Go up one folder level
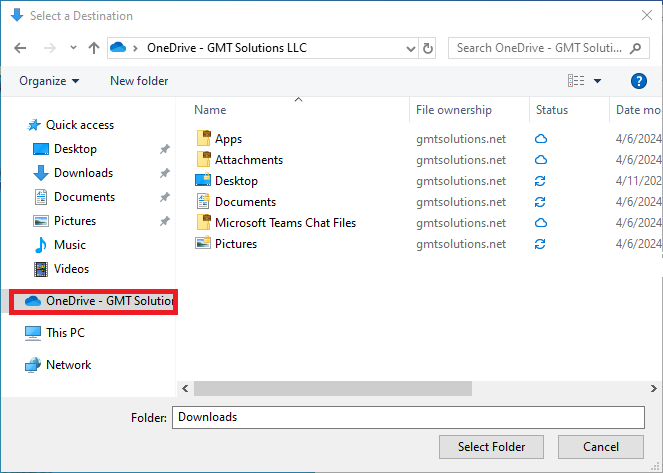663x473 pixels. click(x=94, y=48)
